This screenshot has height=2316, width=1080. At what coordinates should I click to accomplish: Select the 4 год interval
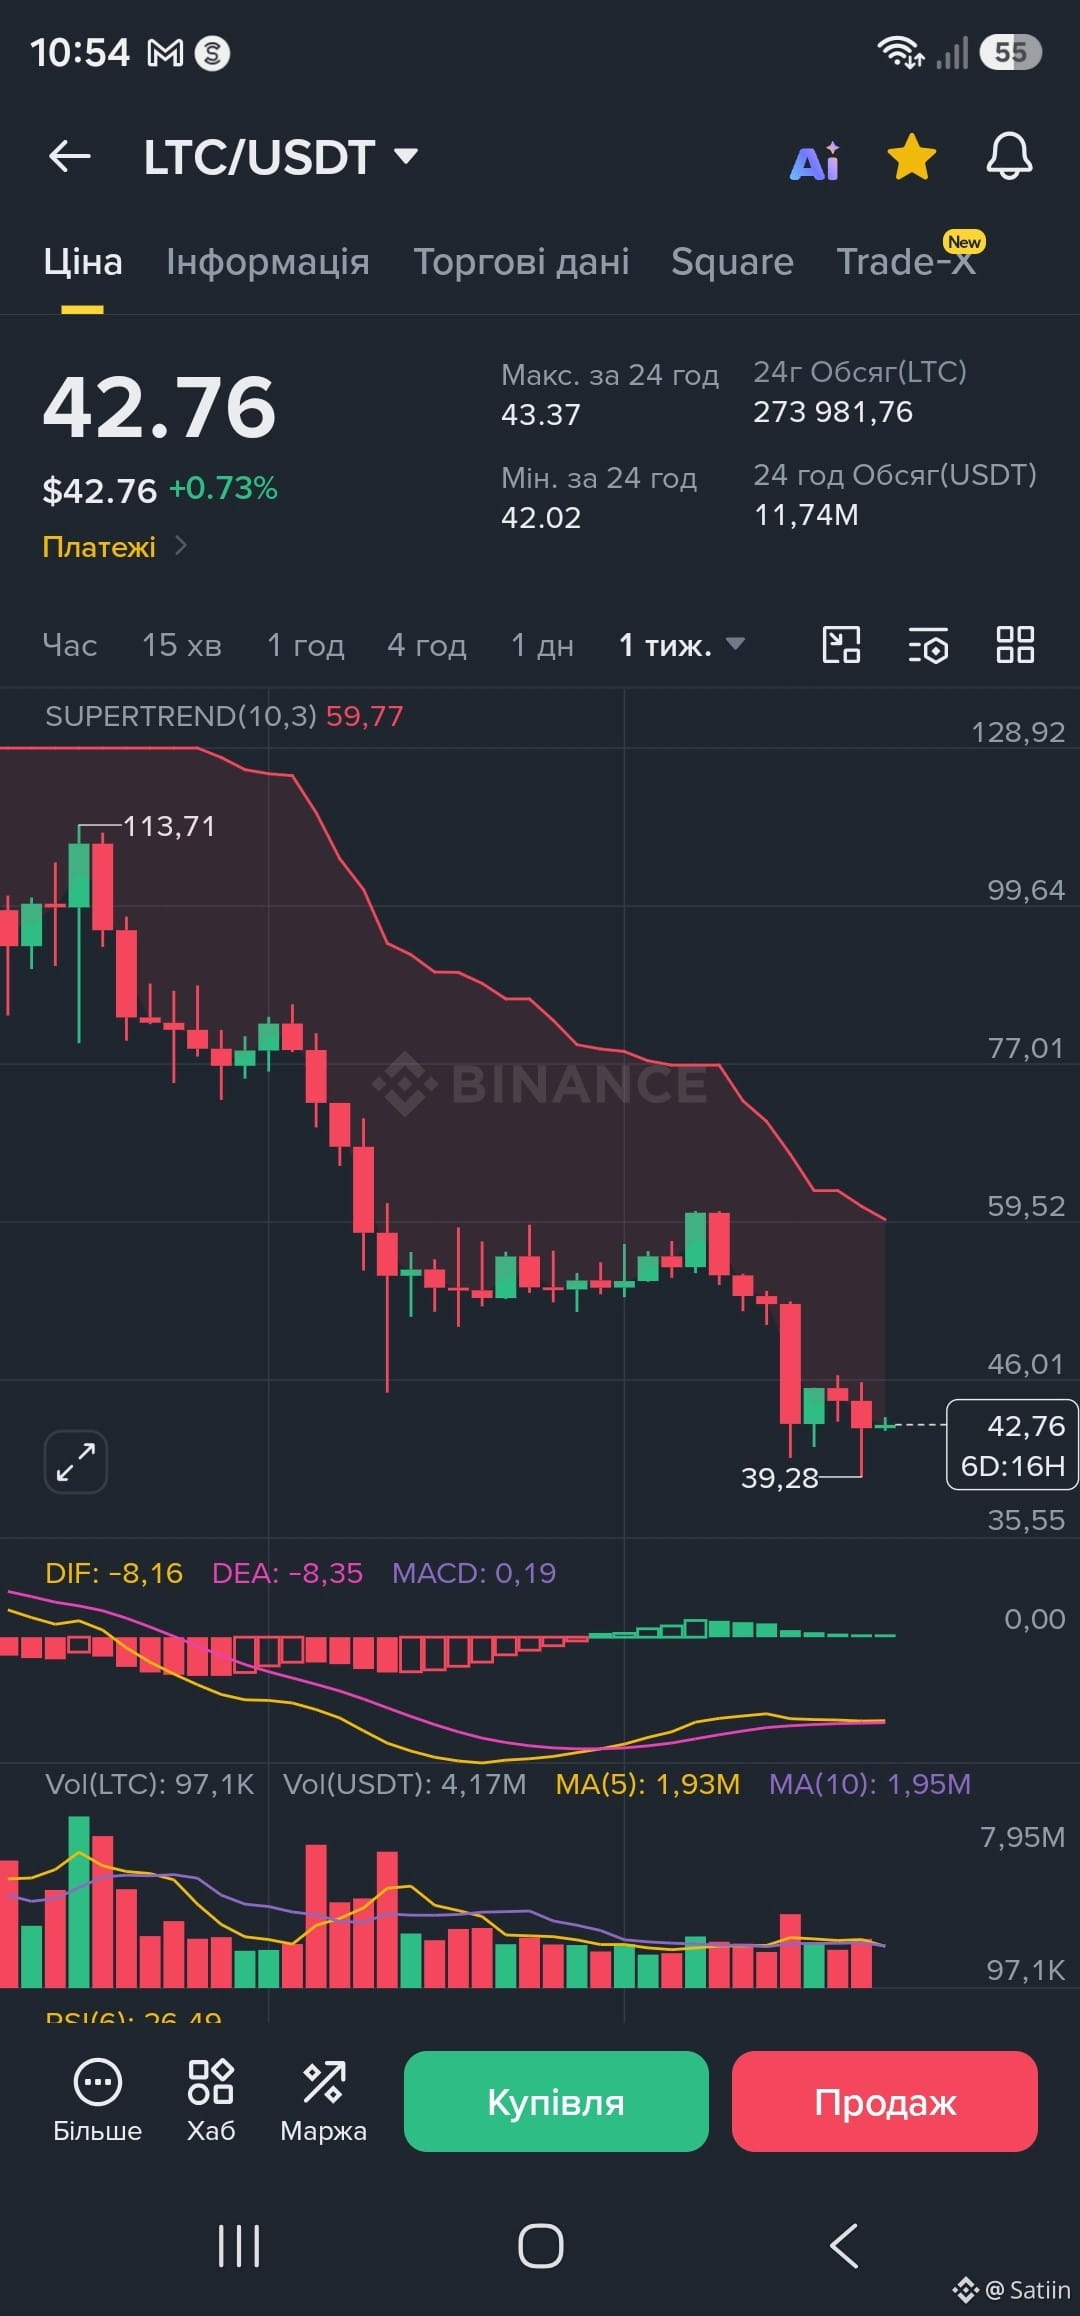point(427,645)
